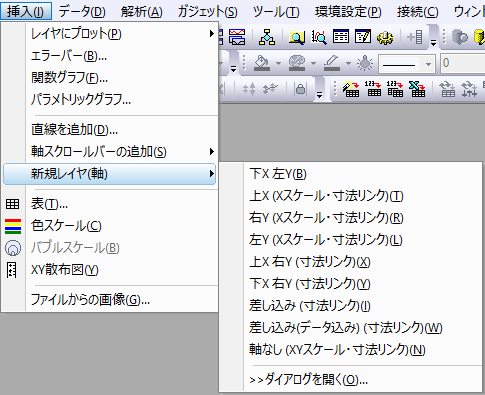
Task: Select 表(T)... menu item
Action: [x=109, y=204]
